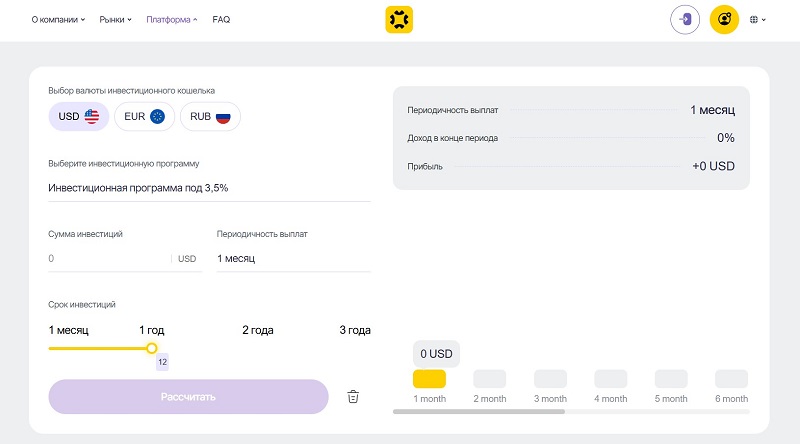The height and width of the screenshot is (444, 800).
Task: Click the Рассчитать button
Action: point(188,397)
